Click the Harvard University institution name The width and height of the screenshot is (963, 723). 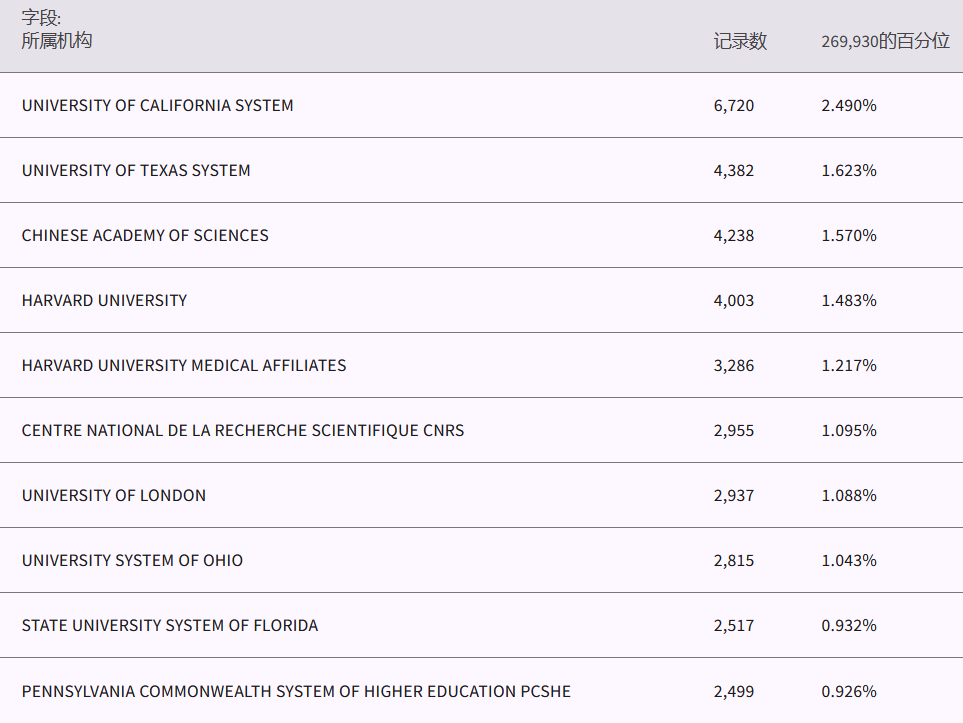pyautogui.click(x=104, y=300)
